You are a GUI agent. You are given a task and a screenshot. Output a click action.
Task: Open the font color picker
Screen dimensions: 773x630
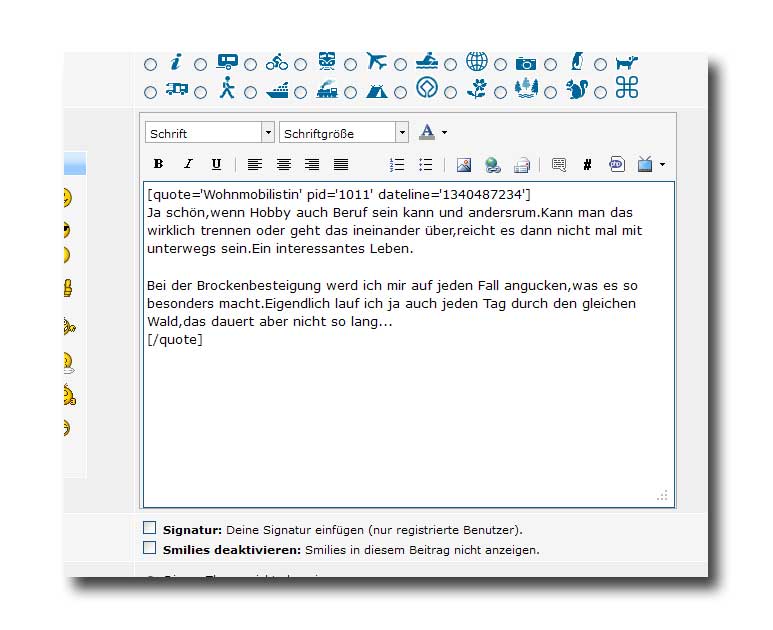[444, 133]
